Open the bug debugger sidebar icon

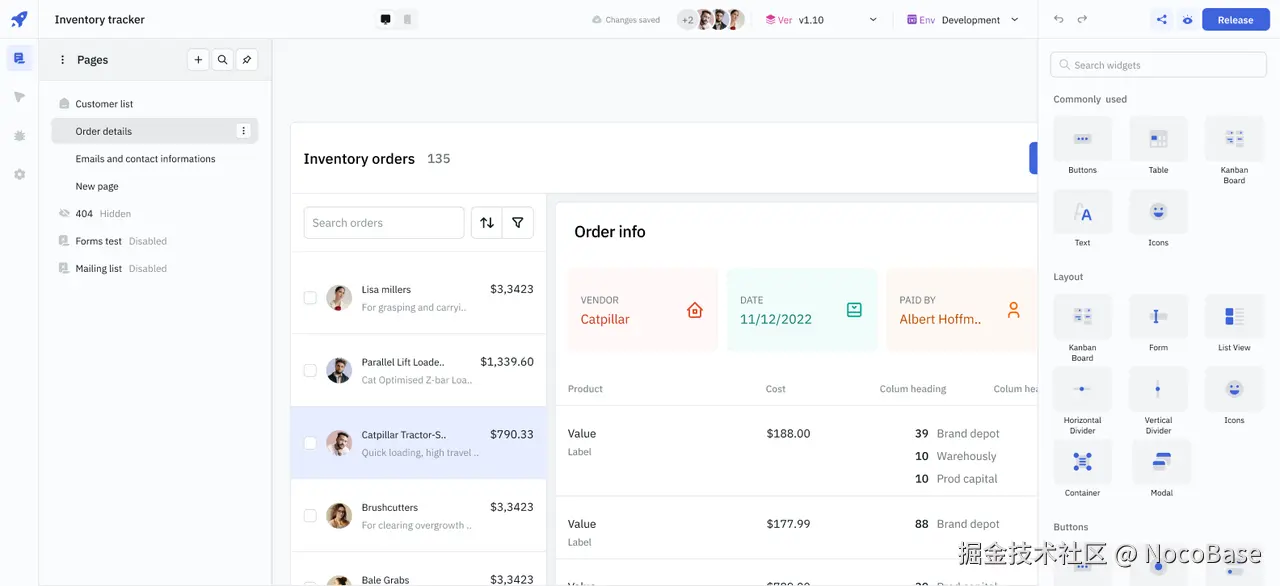19,136
